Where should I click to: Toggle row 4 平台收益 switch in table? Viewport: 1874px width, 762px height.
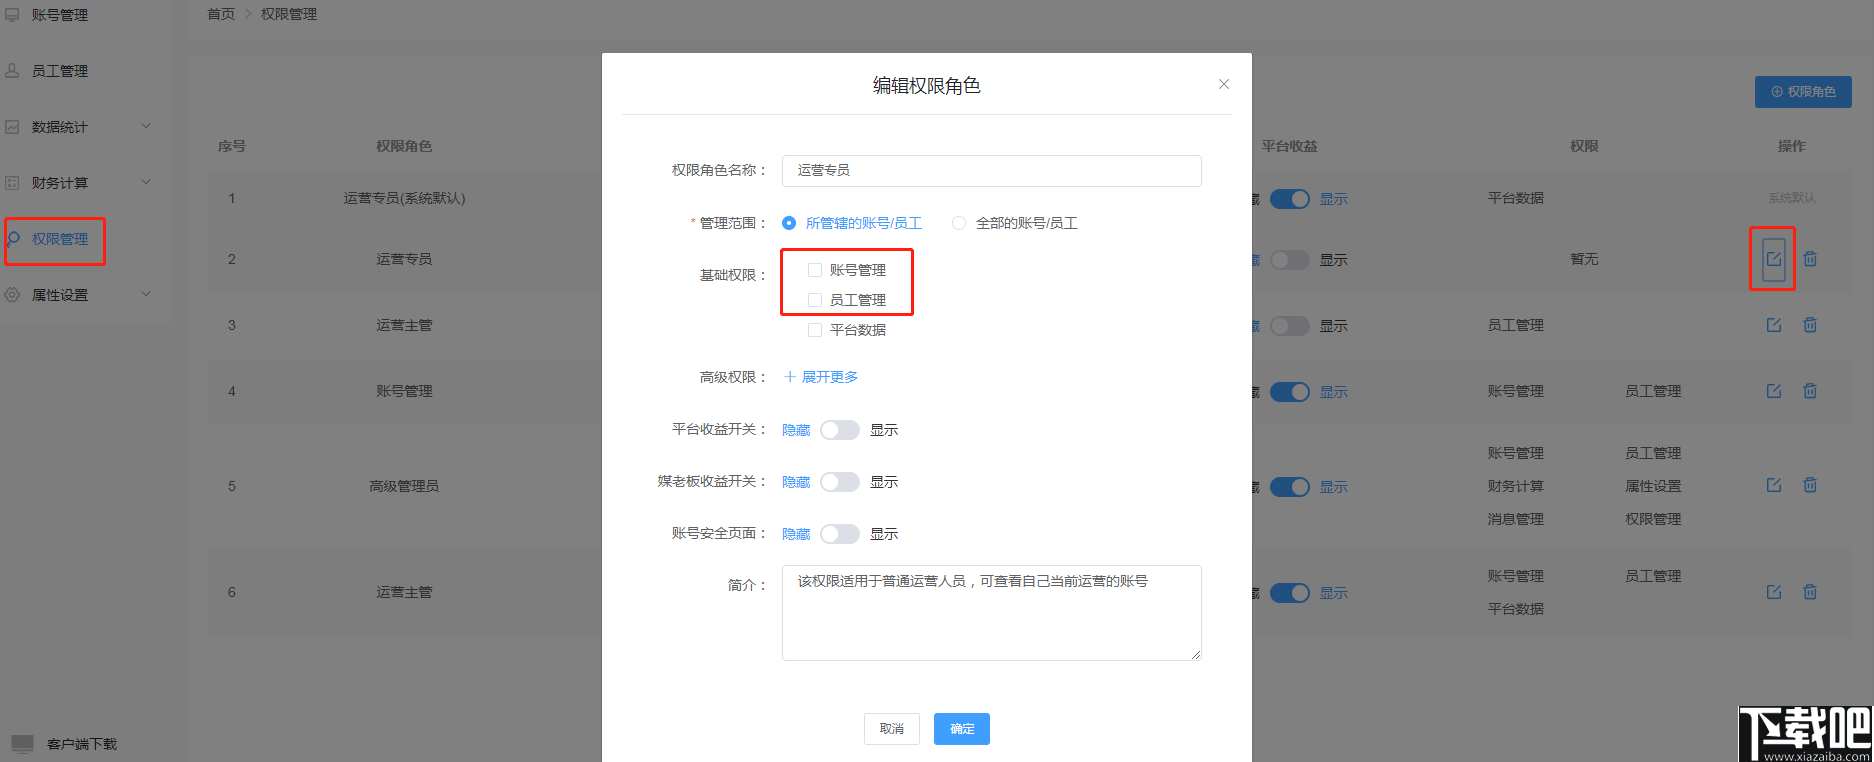[1290, 392]
